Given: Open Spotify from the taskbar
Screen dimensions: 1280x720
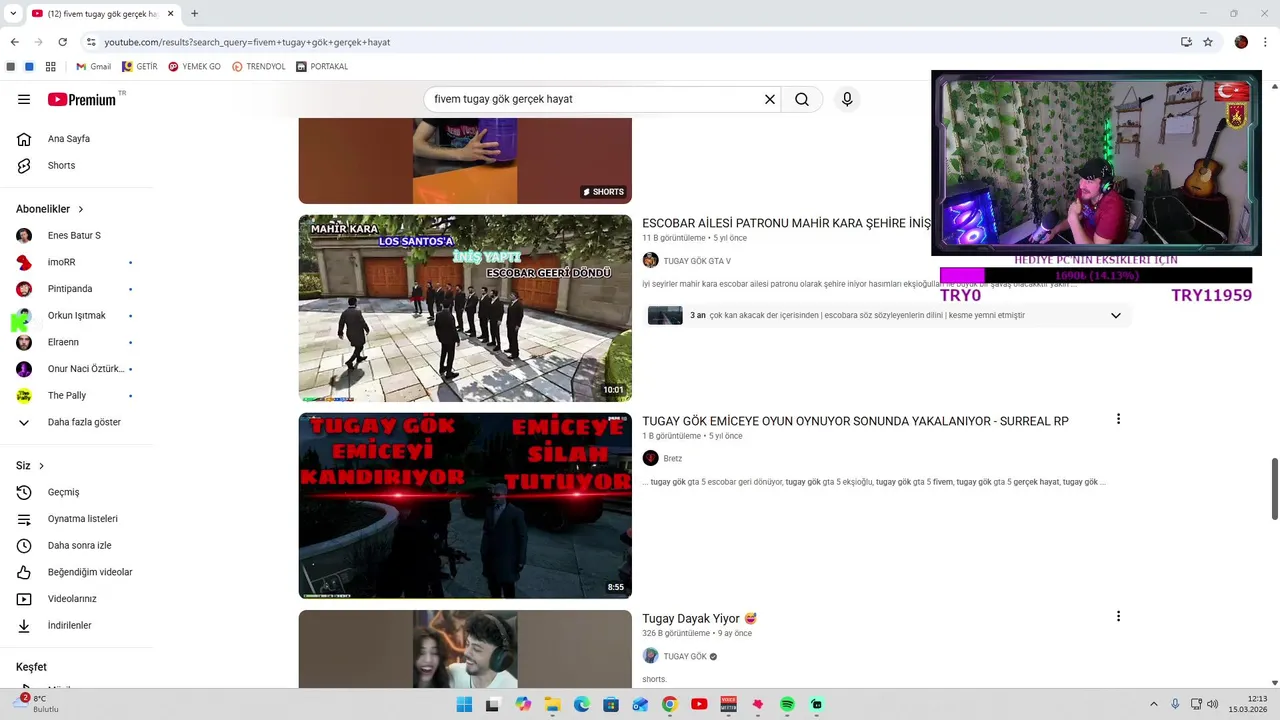Looking at the screenshot, I should tap(787, 705).
